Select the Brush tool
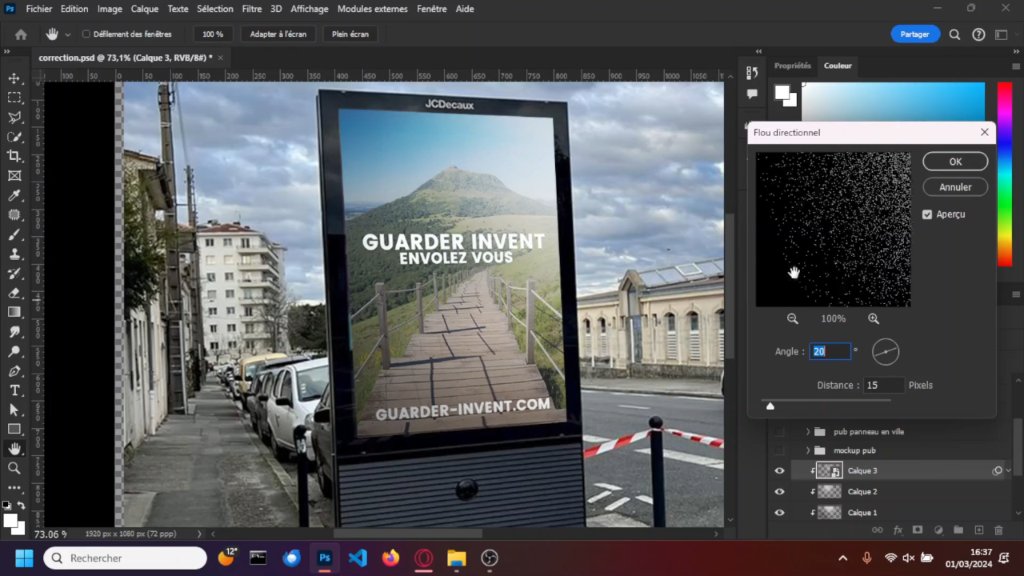Image resolution: width=1024 pixels, height=576 pixels. [x=14, y=234]
